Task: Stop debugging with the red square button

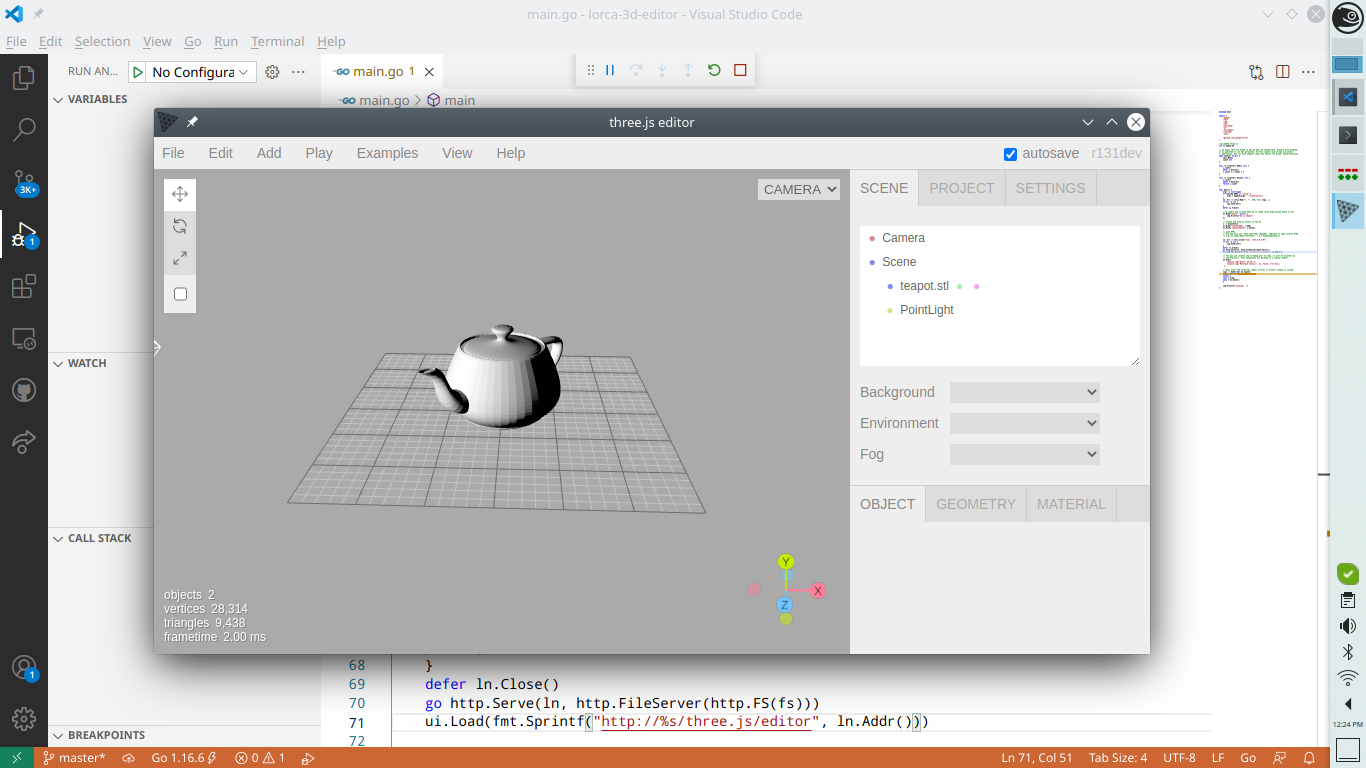Action: pos(740,70)
